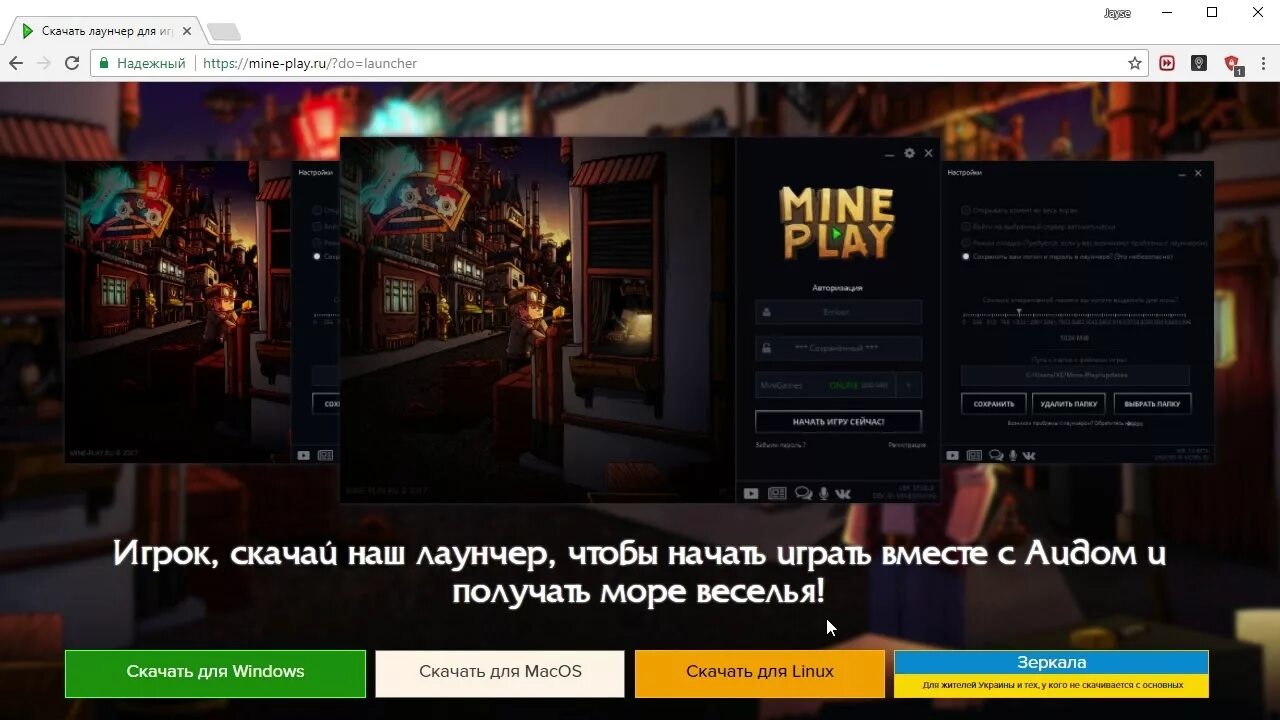Open the Chrome three-dot menu

[1263, 63]
